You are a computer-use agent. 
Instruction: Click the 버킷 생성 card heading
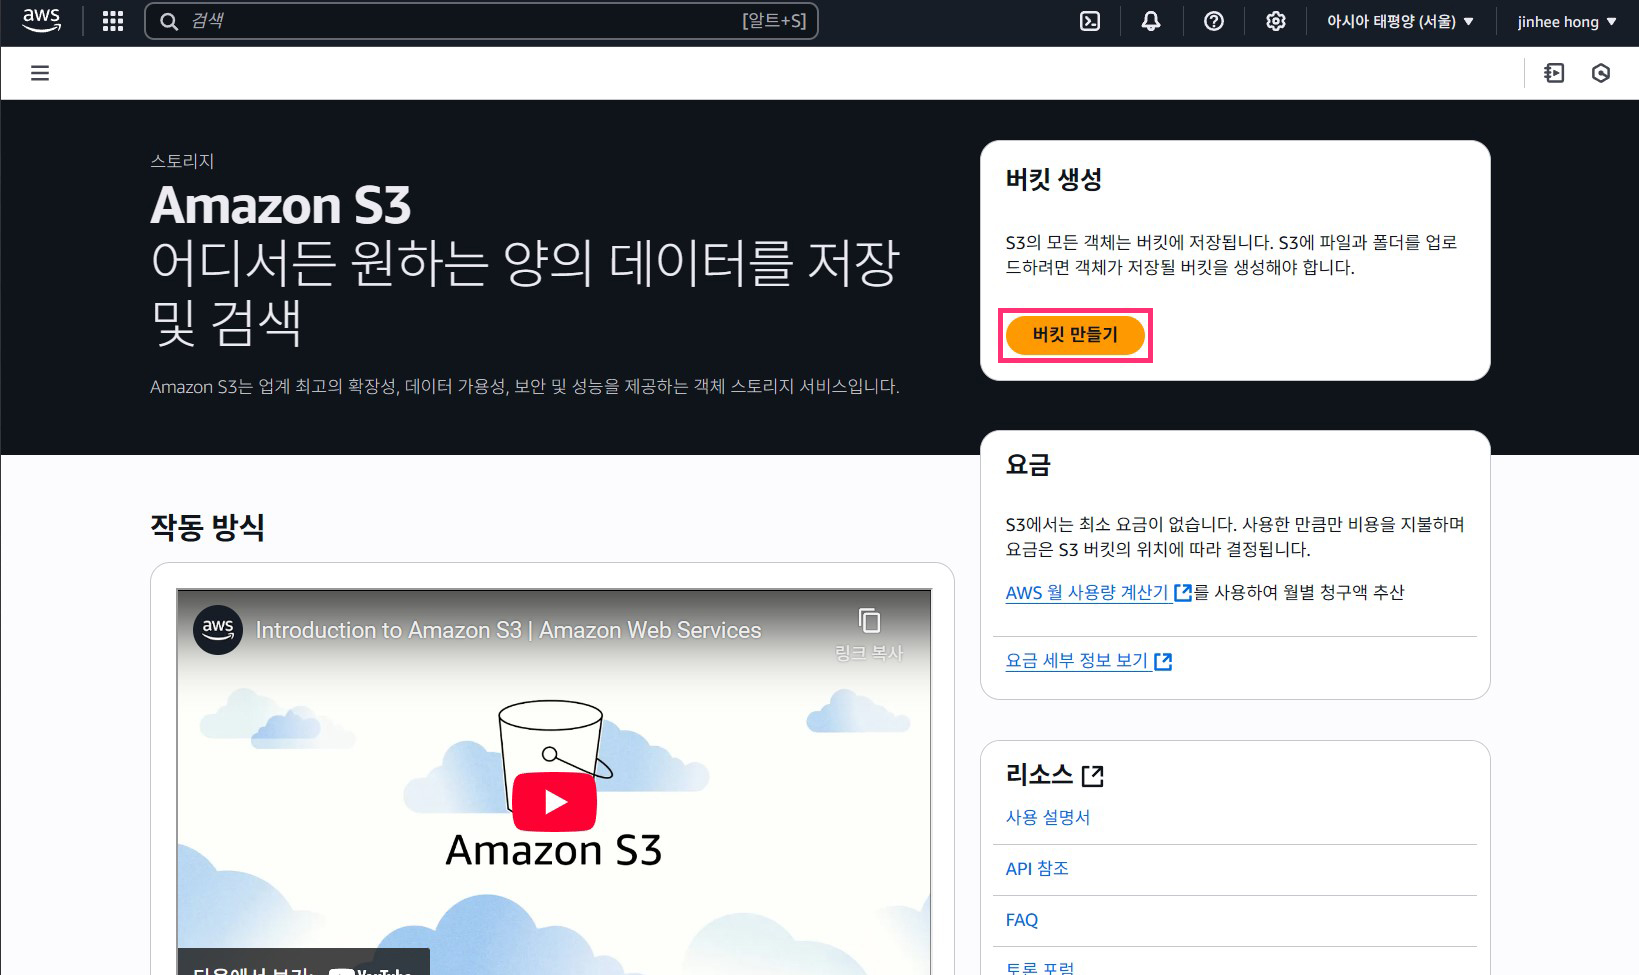coord(1053,180)
